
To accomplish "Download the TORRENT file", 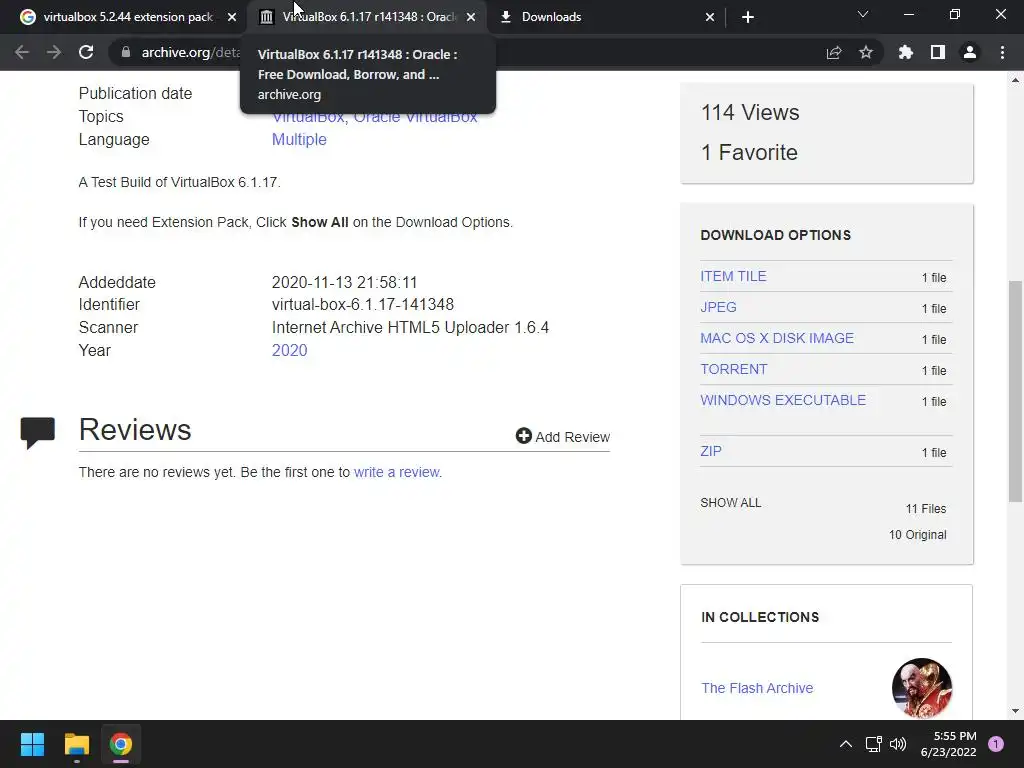I will coord(733,369).
